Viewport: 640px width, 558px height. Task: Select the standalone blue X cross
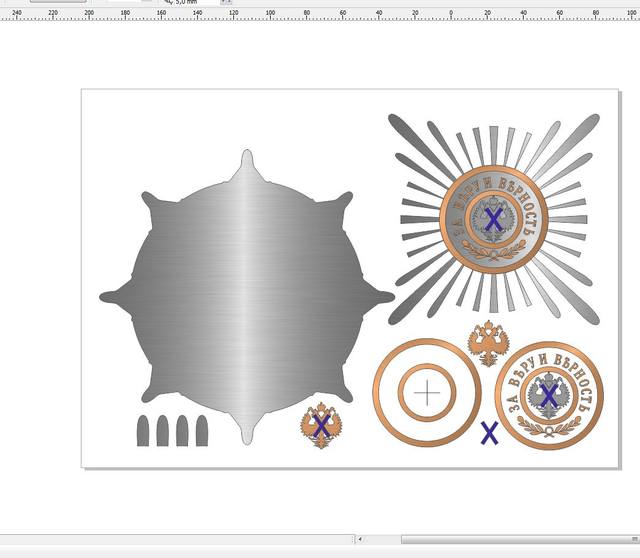point(489,433)
